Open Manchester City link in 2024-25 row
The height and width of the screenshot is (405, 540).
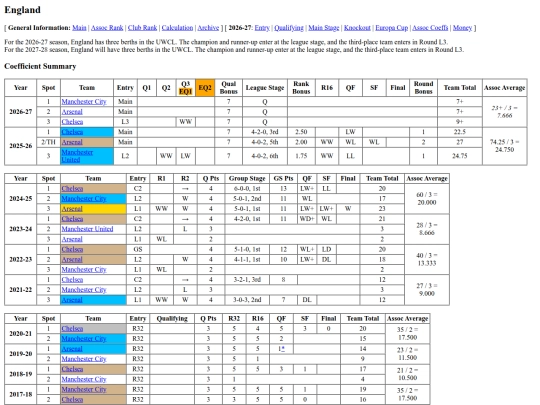(84, 199)
